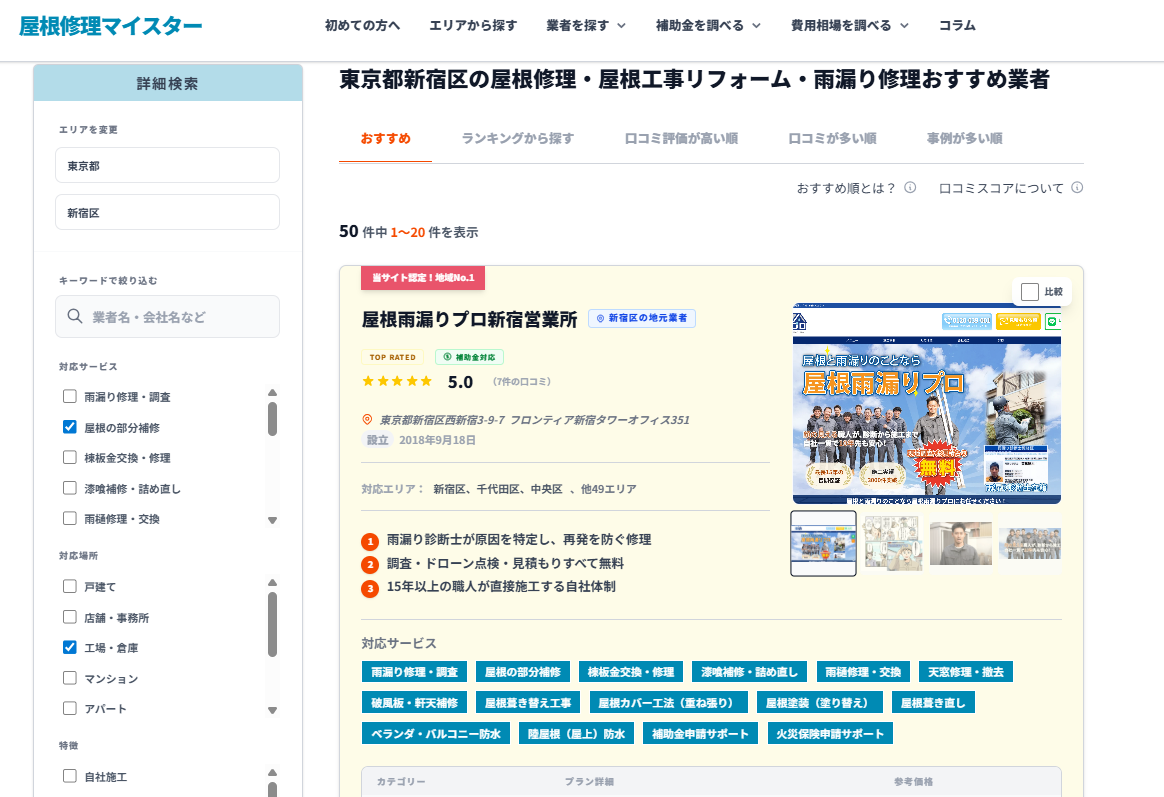Click the magnifier icon in keyword search
The image size is (1164, 797).
tap(74, 316)
